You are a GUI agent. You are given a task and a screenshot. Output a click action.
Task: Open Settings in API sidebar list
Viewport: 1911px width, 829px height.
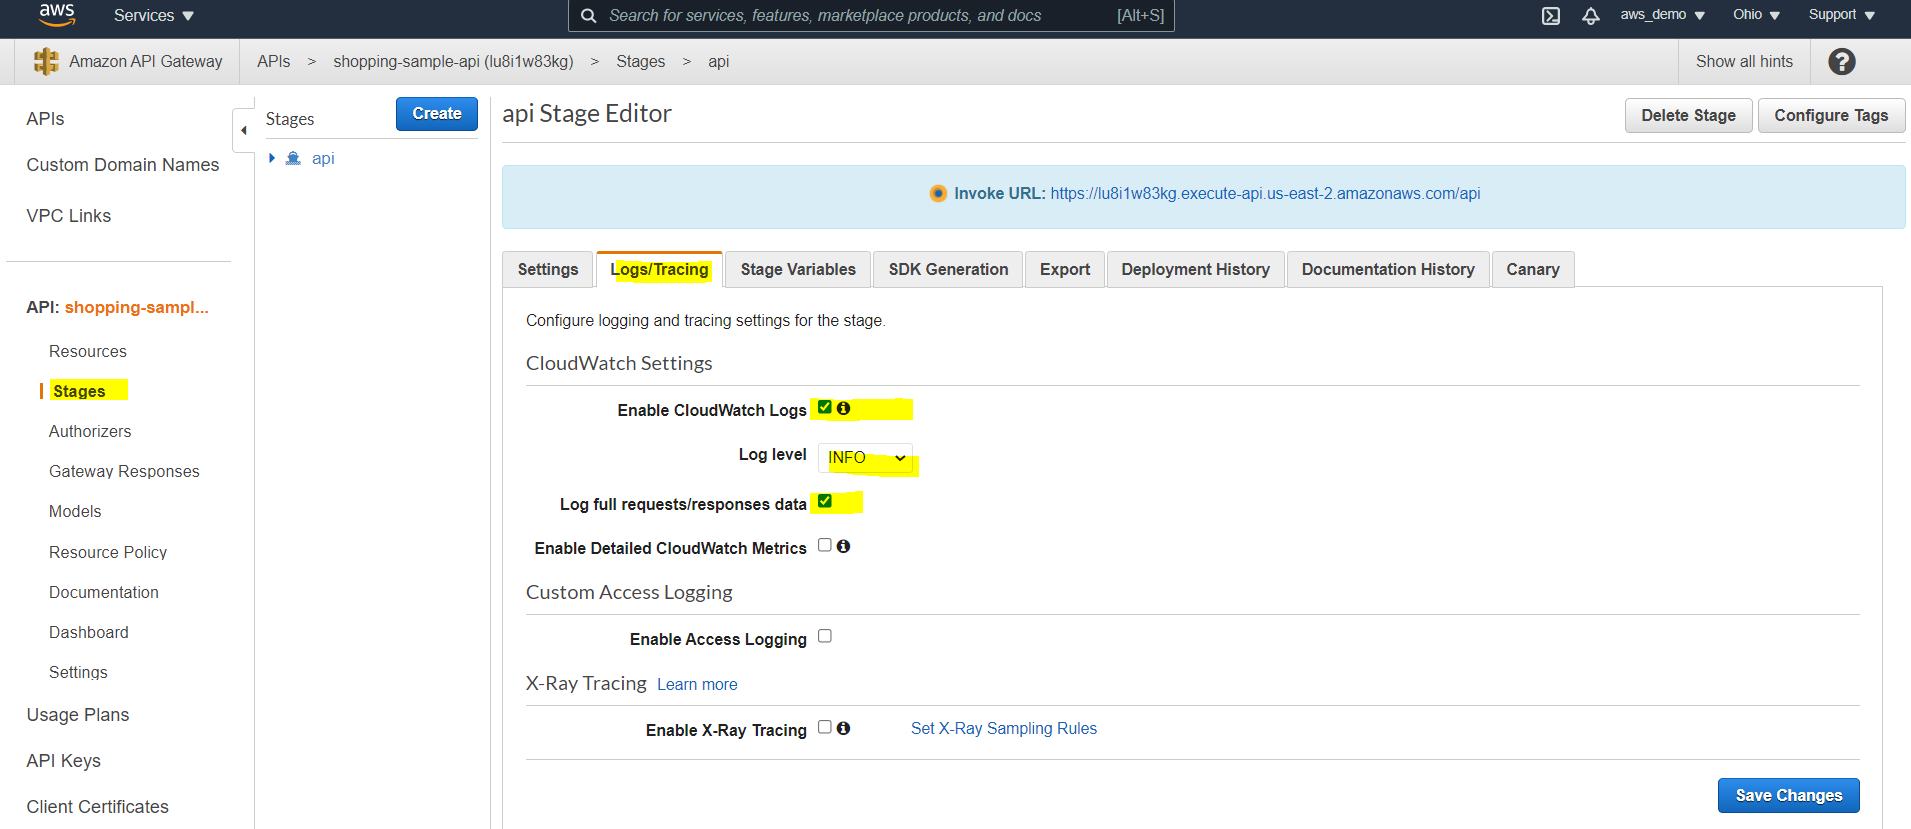tap(78, 673)
